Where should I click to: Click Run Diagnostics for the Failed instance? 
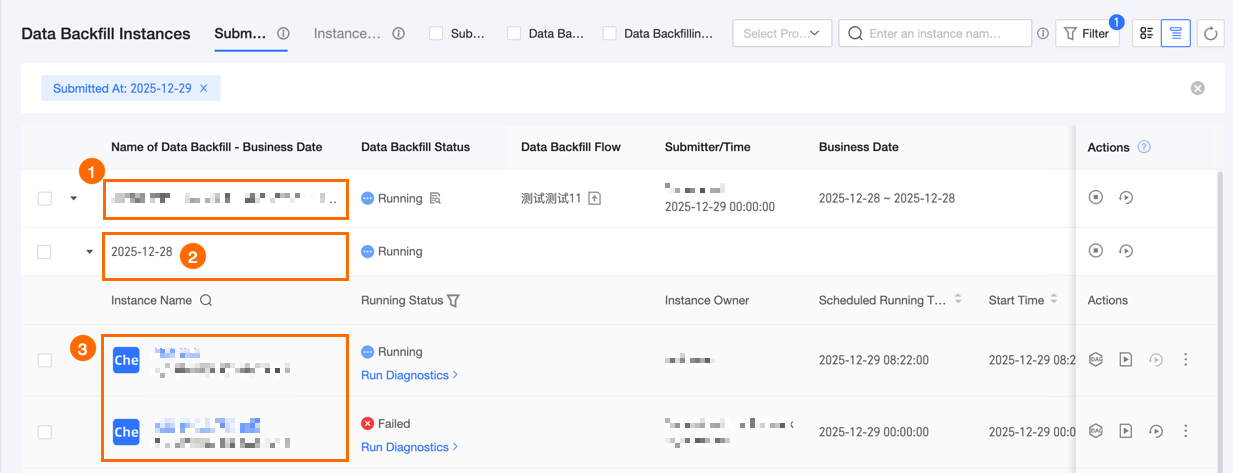coord(409,447)
